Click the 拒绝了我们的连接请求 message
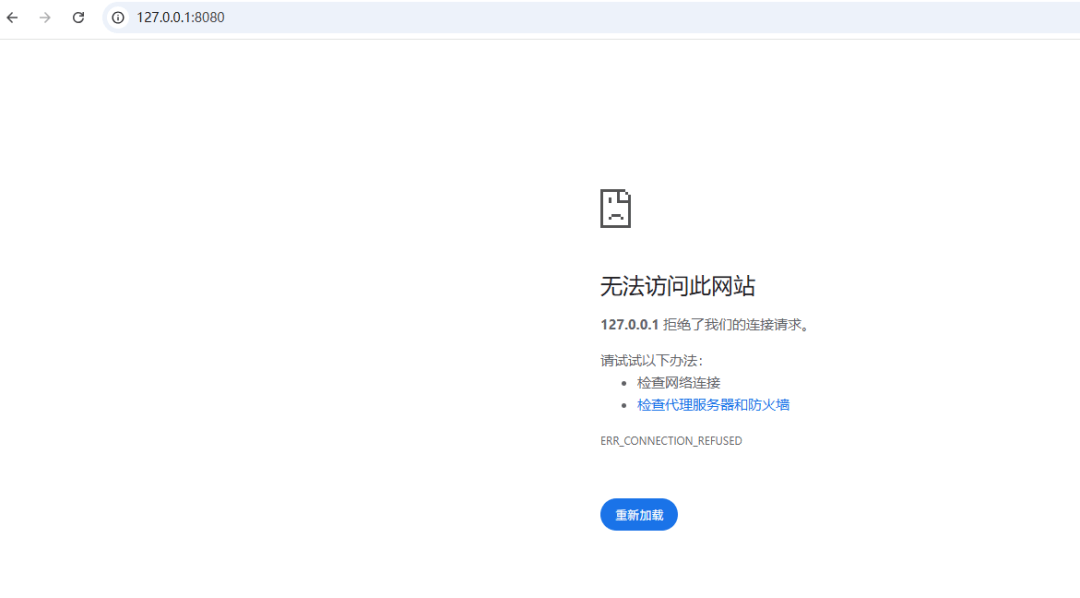The width and height of the screenshot is (1080, 598). pos(736,324)
